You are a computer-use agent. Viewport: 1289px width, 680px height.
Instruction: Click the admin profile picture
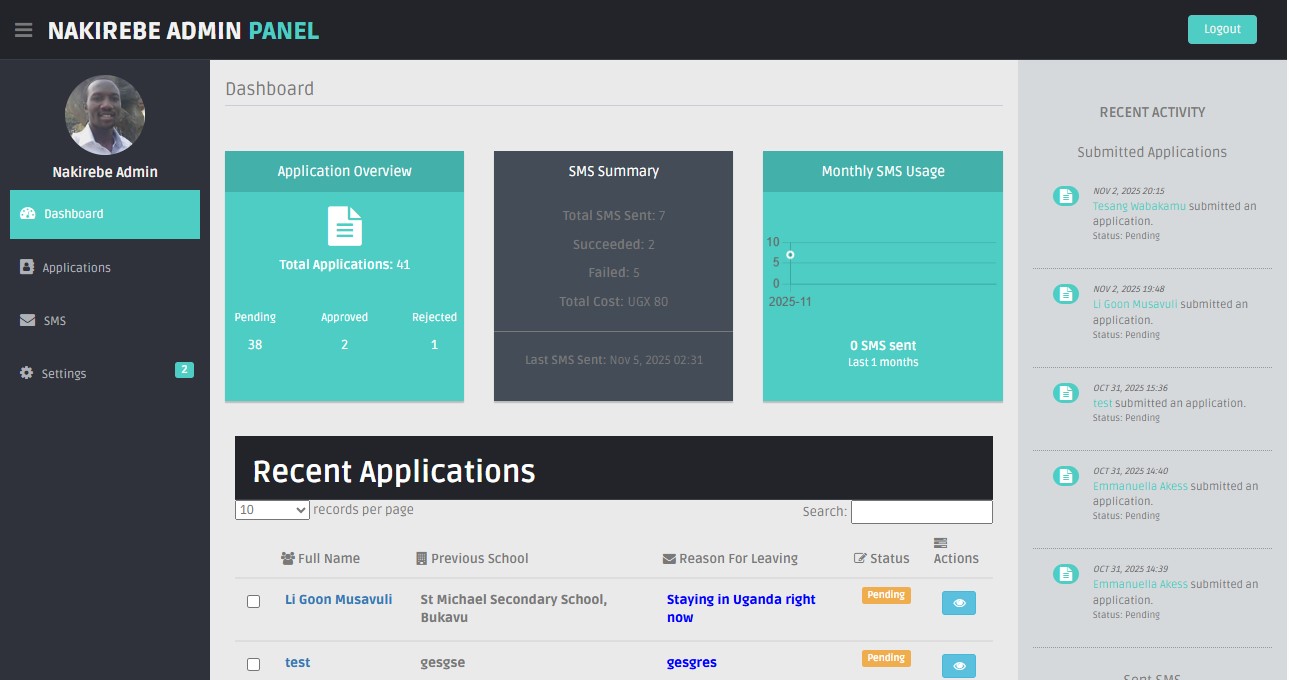(105, 115)
